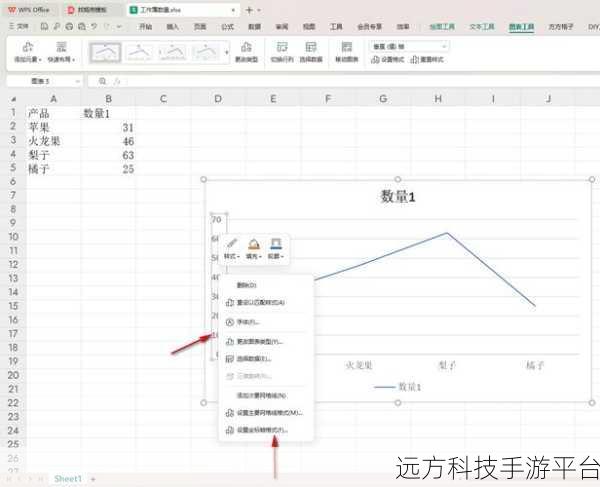The height and width of the screenshot is (487, 600).
Task: Open the 轮廓 outline mini toolbar dropdown
Action: click(276, 249)
